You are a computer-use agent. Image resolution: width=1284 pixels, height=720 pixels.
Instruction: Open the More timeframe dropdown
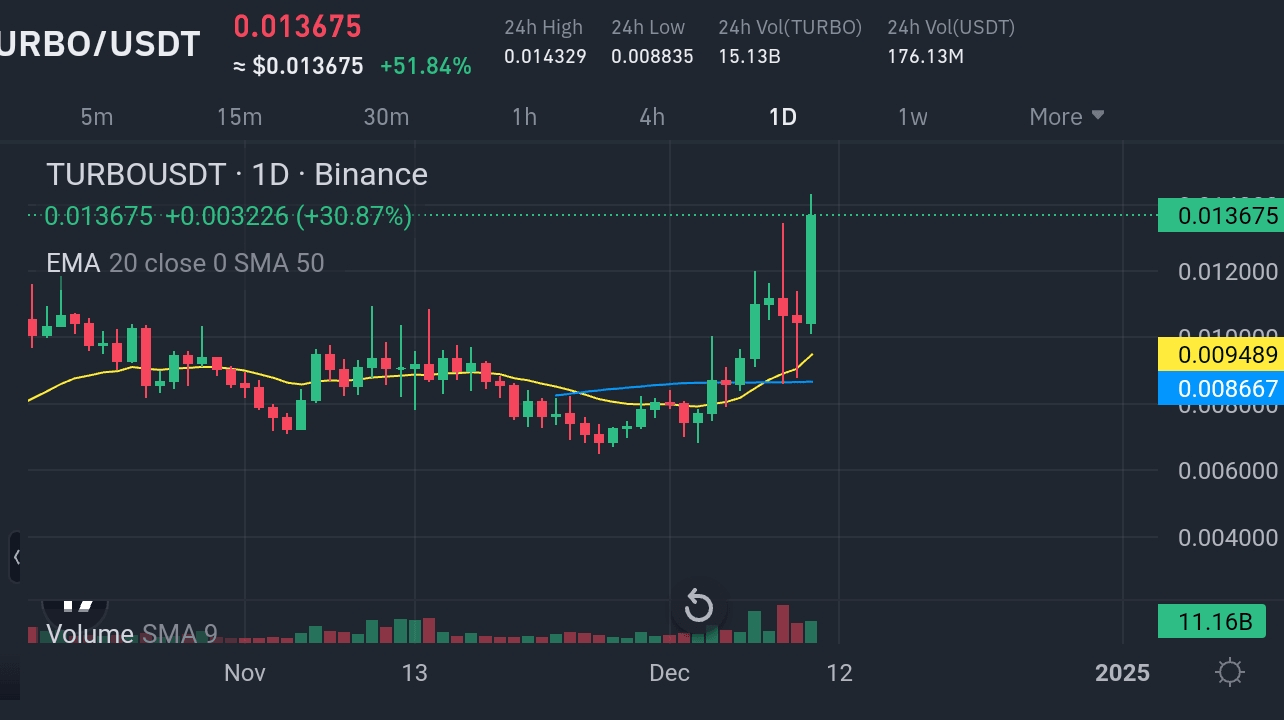(x=1064, y=117)
